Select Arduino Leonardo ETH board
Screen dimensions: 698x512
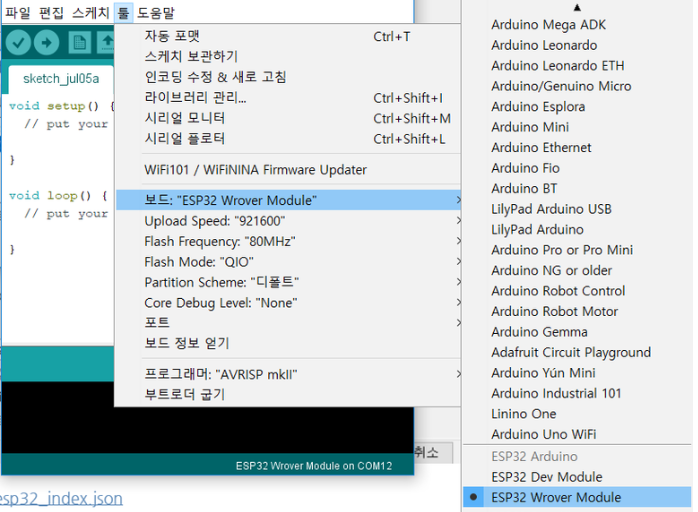pyautogui.click(x=577, y=65)
